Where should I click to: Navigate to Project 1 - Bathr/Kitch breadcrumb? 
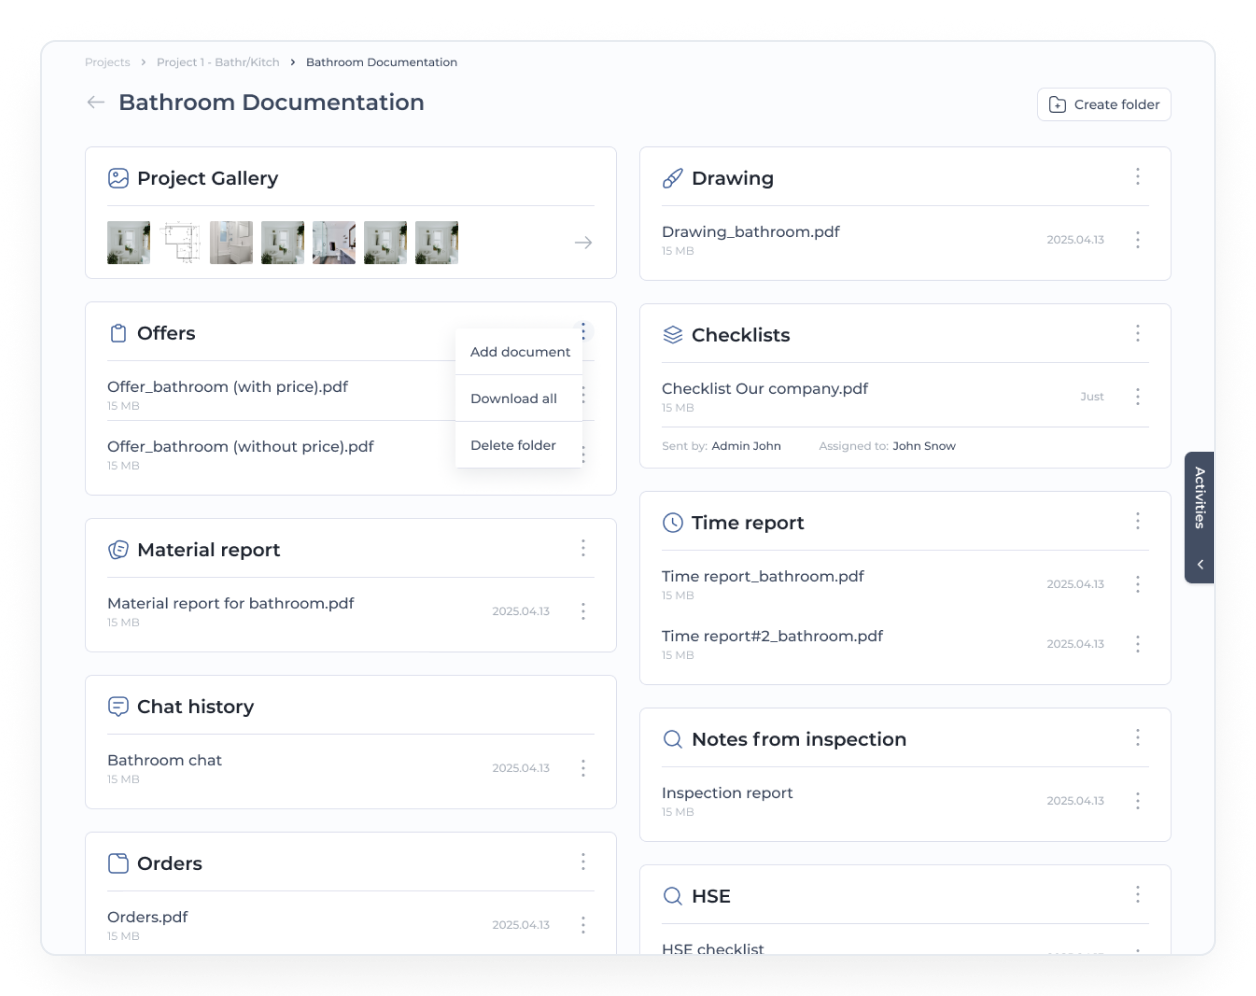218,62
